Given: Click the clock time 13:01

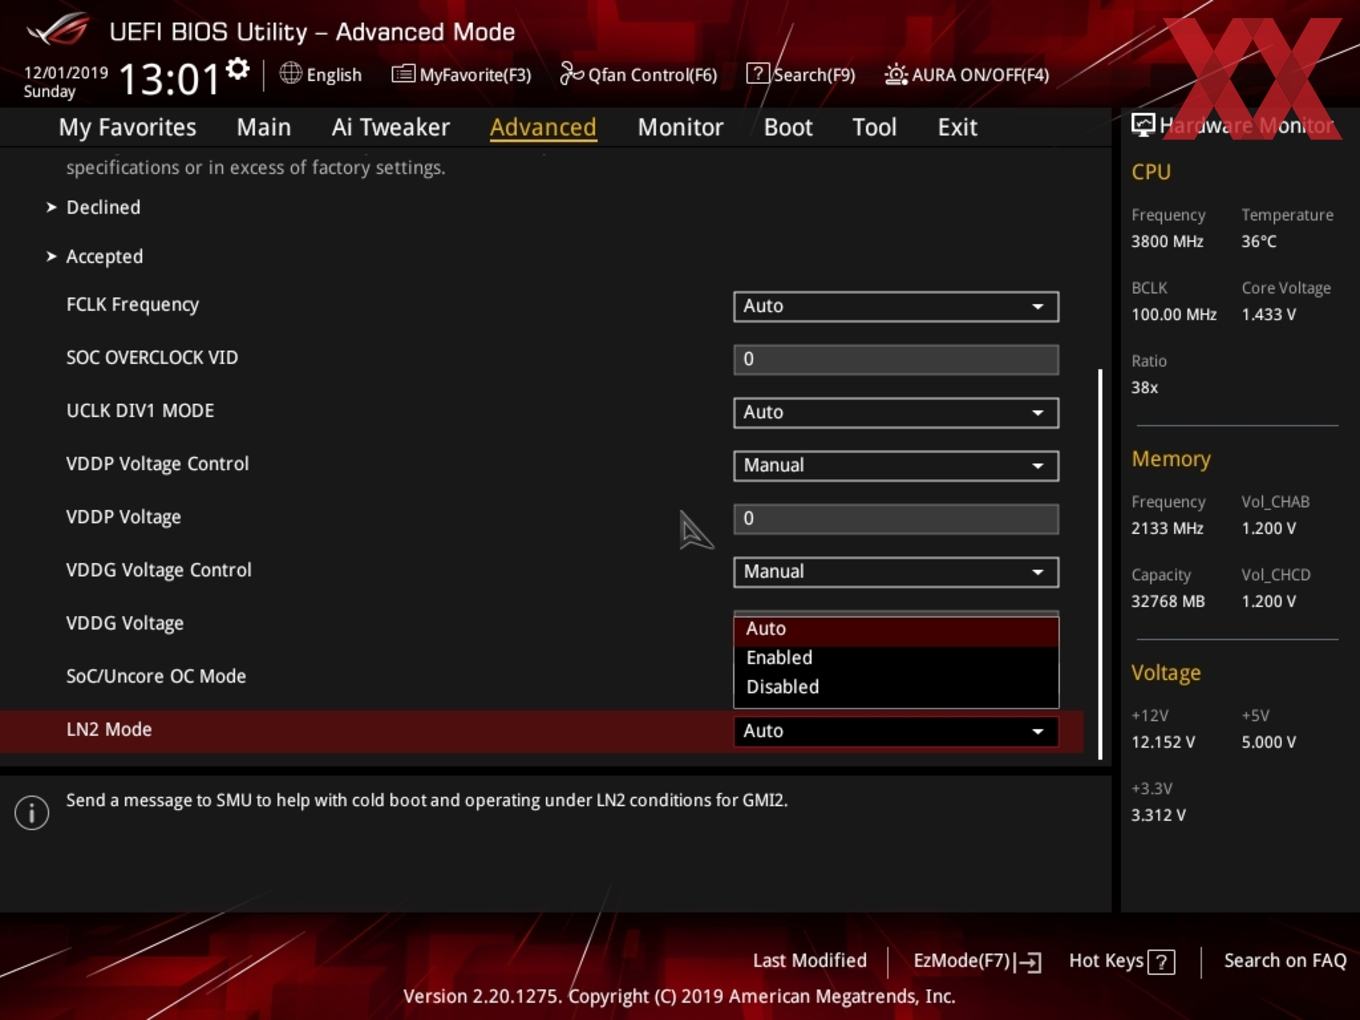Looking at the screenshot, I should tap(169, 79).
